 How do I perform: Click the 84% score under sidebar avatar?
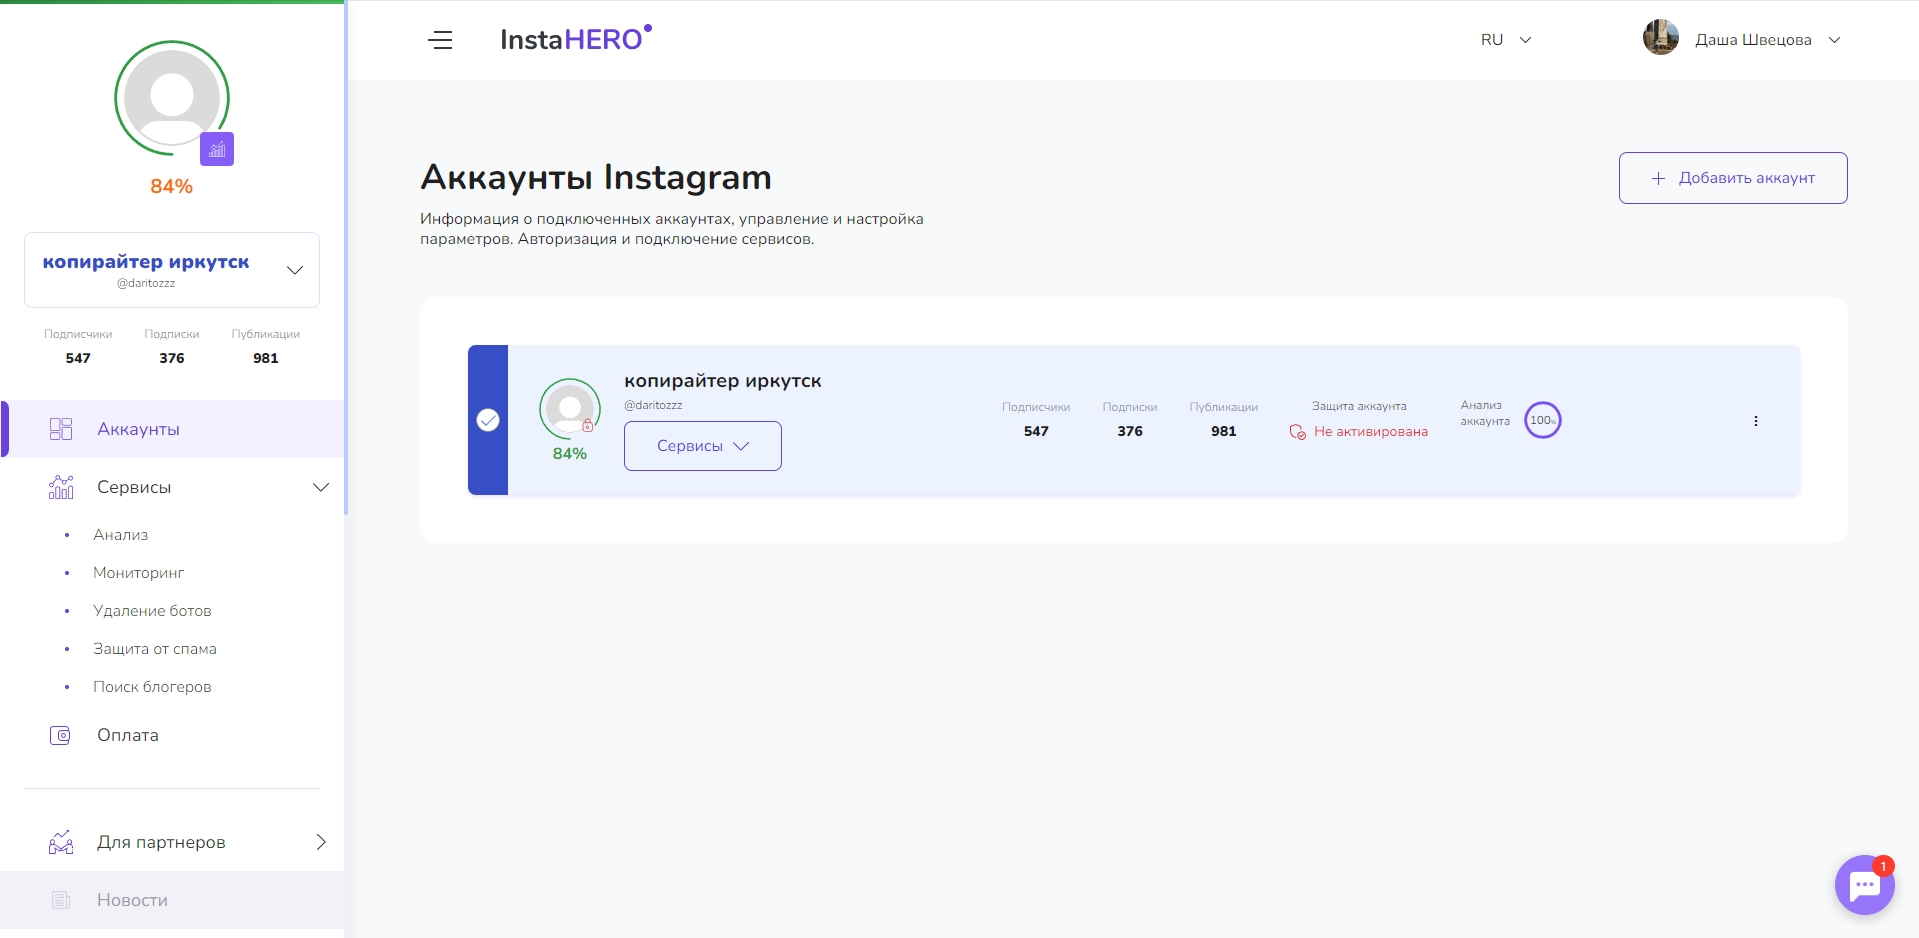[171, 186]
